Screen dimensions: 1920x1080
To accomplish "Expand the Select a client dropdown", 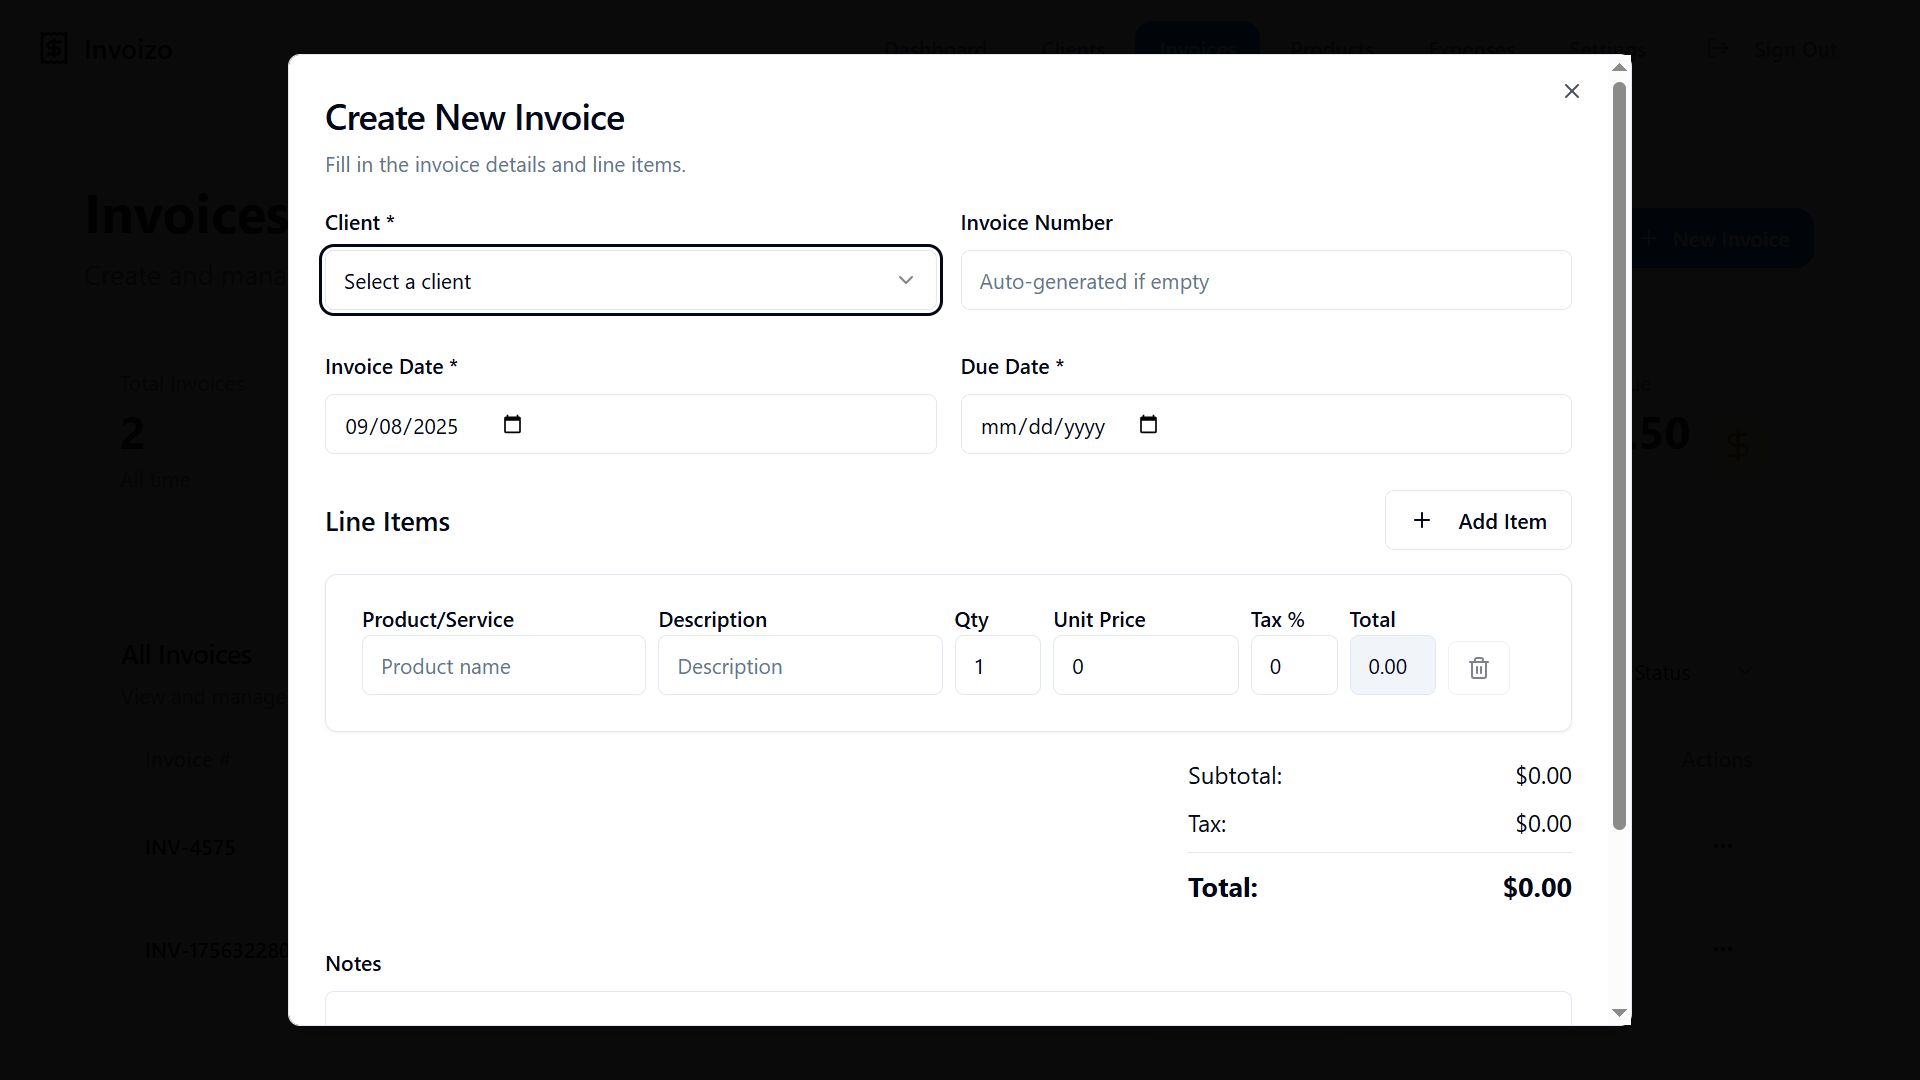I will [630, 281].
